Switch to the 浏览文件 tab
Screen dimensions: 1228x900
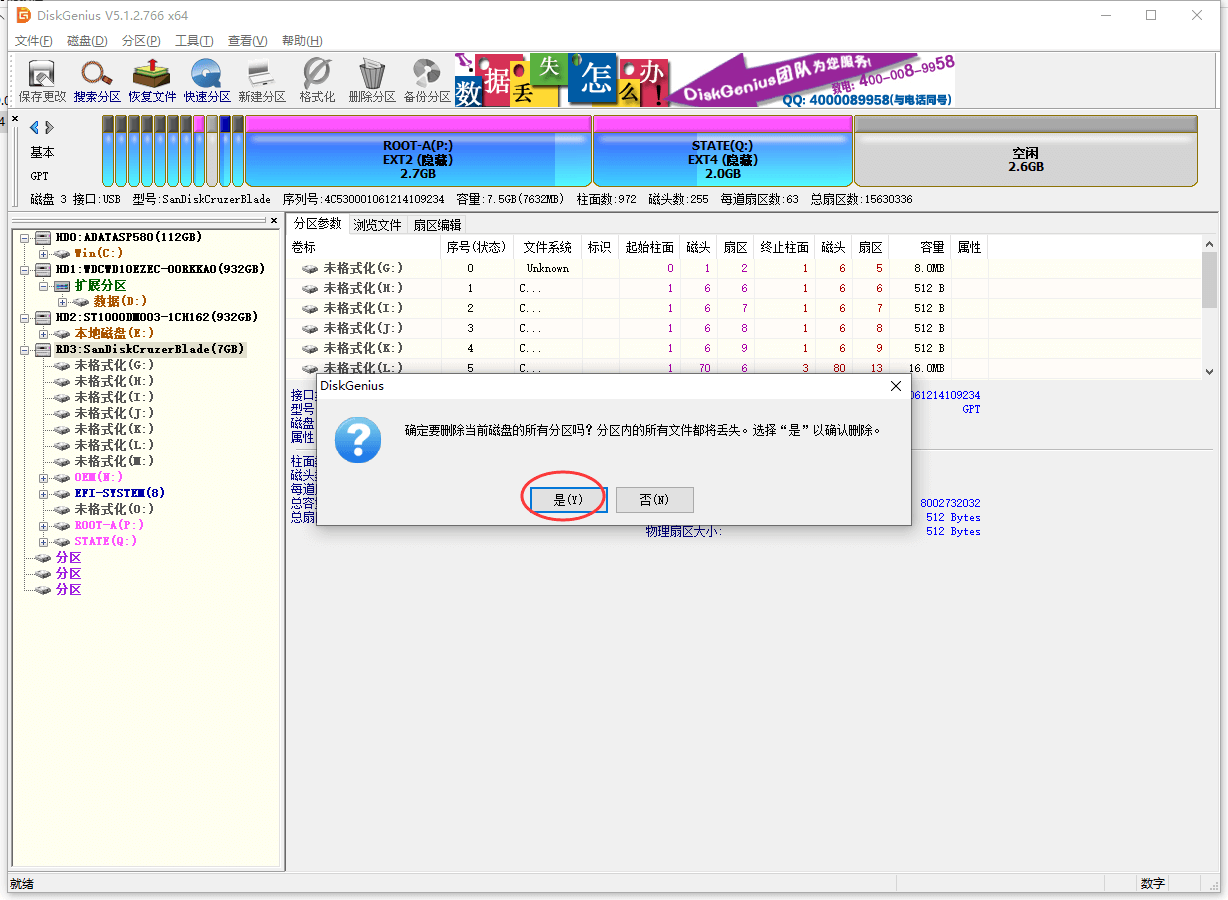(377, 225)
